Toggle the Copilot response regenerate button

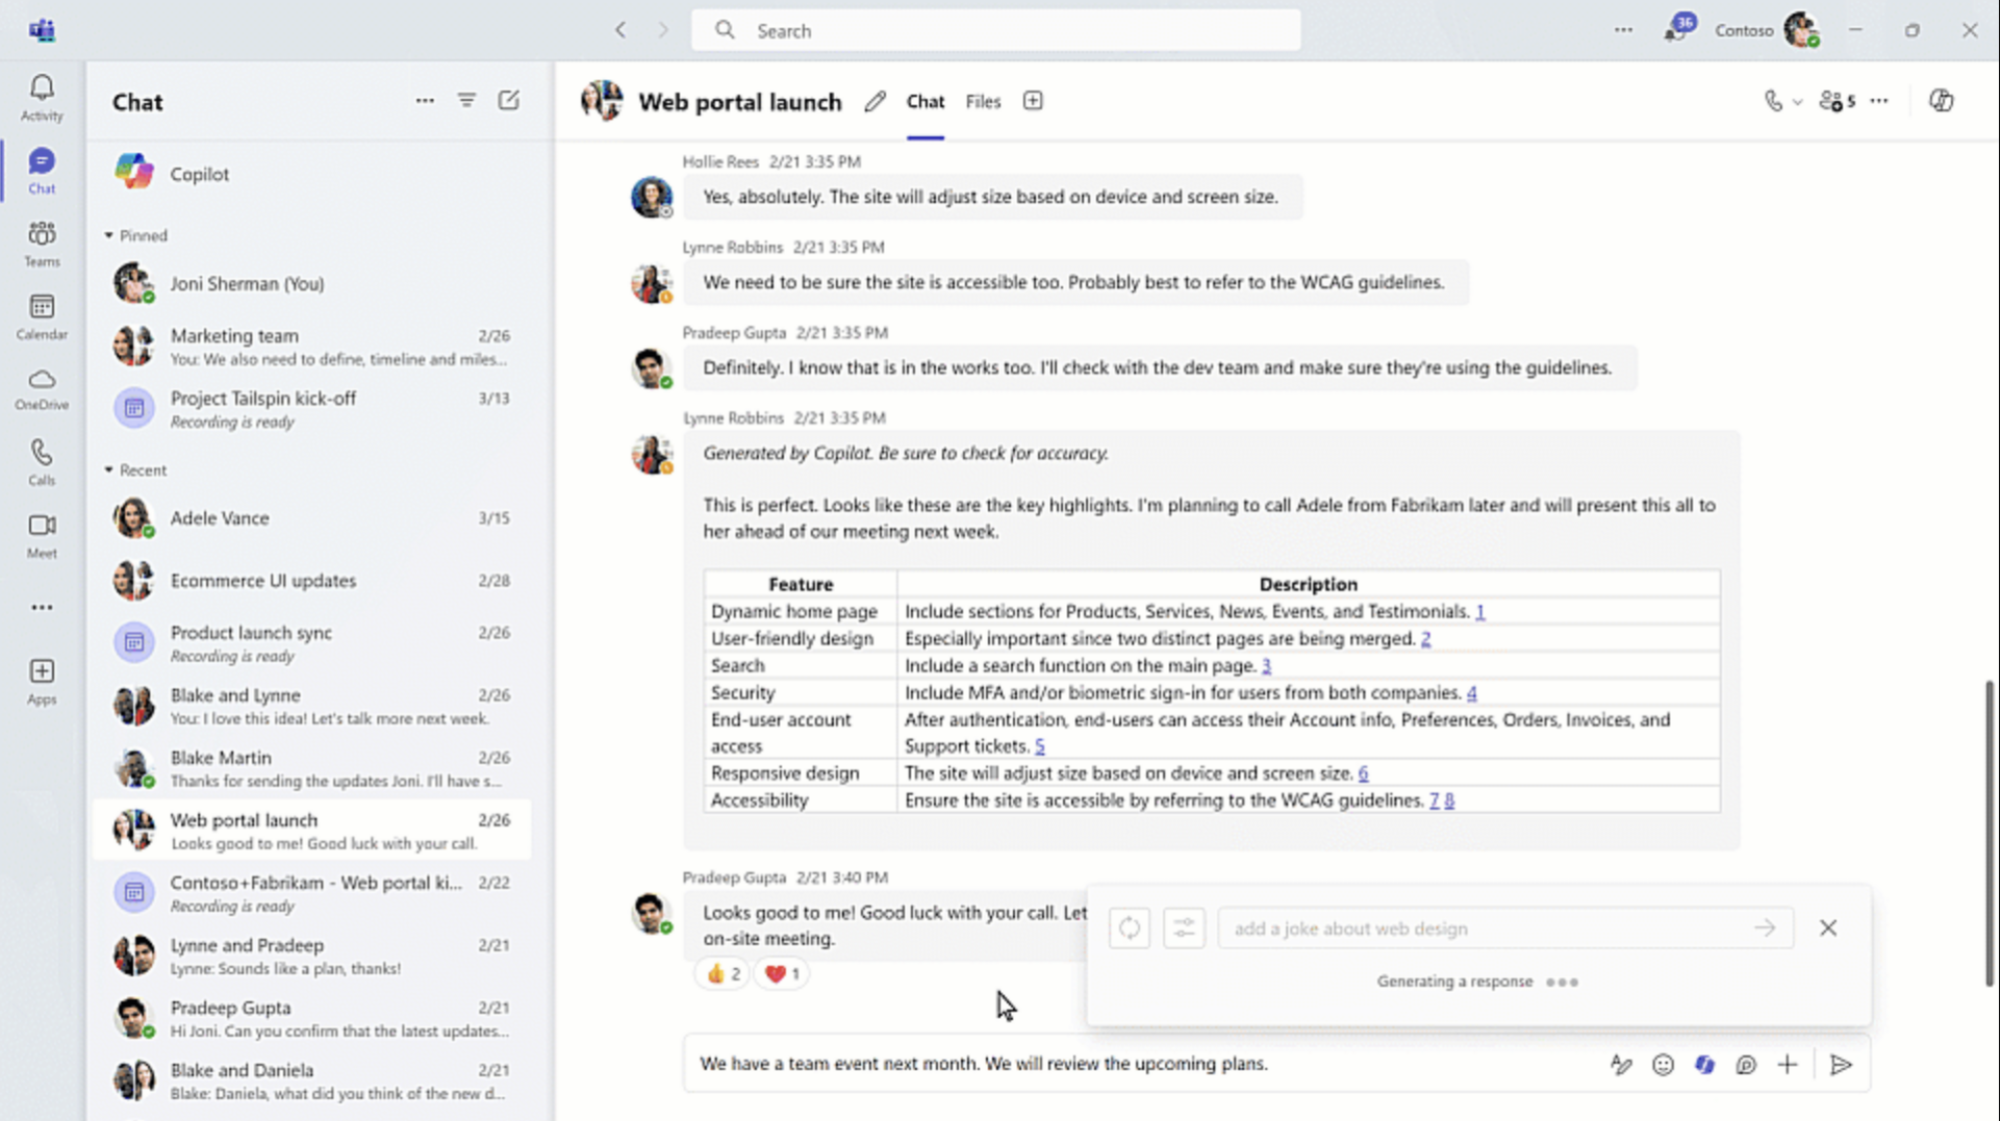(x=1128, y=929)
